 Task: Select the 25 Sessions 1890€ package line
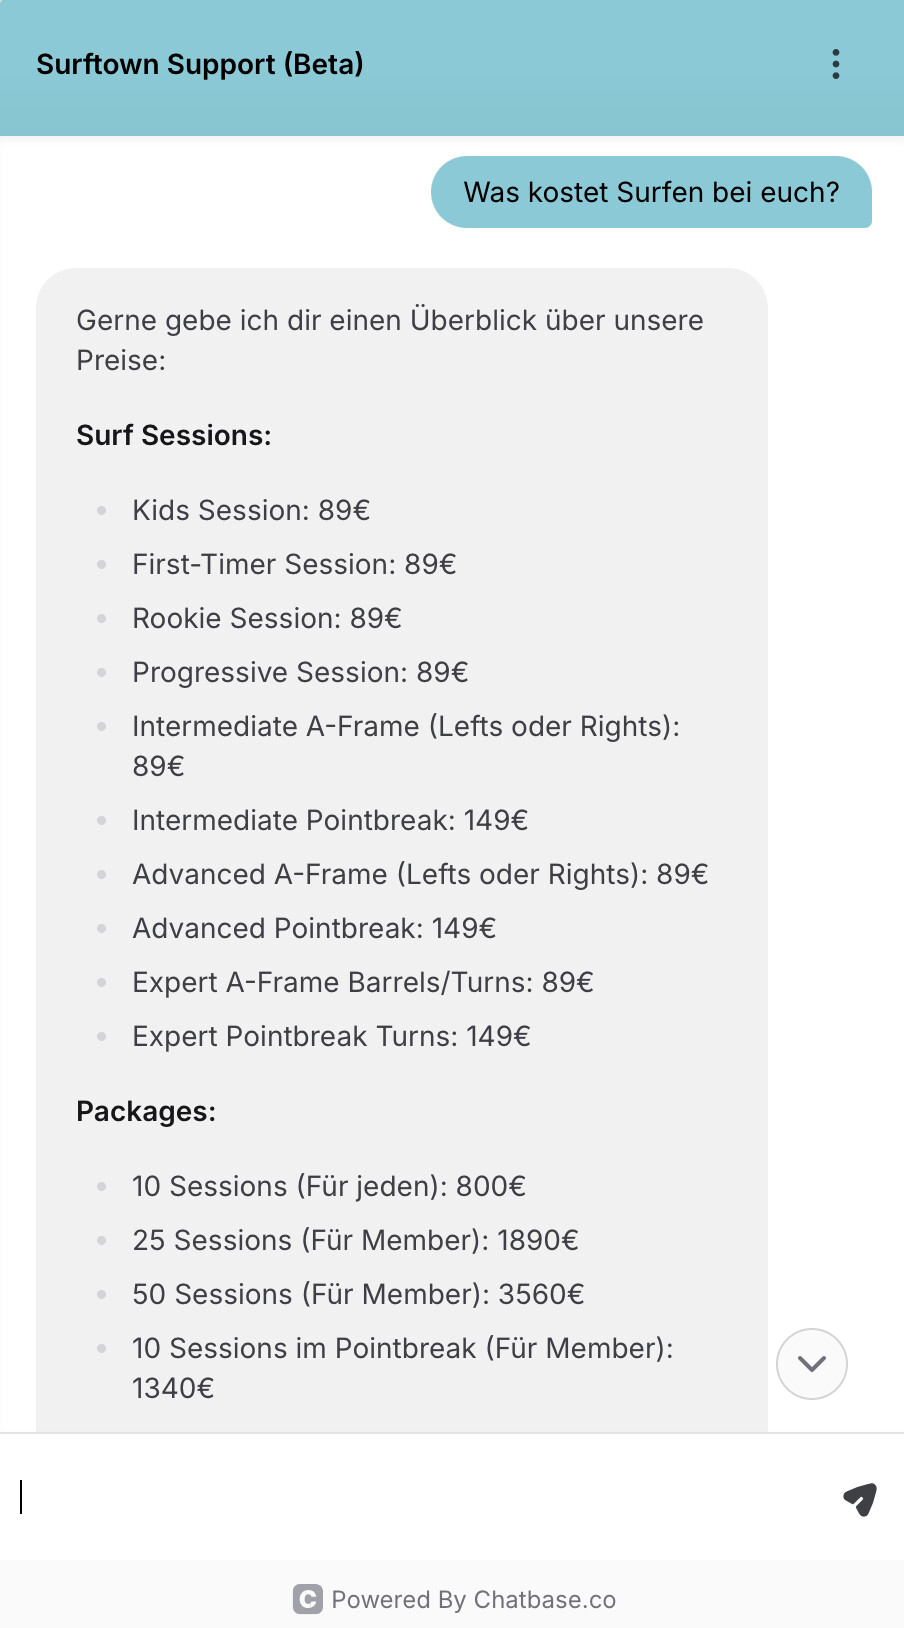[x=355, y=1240]
